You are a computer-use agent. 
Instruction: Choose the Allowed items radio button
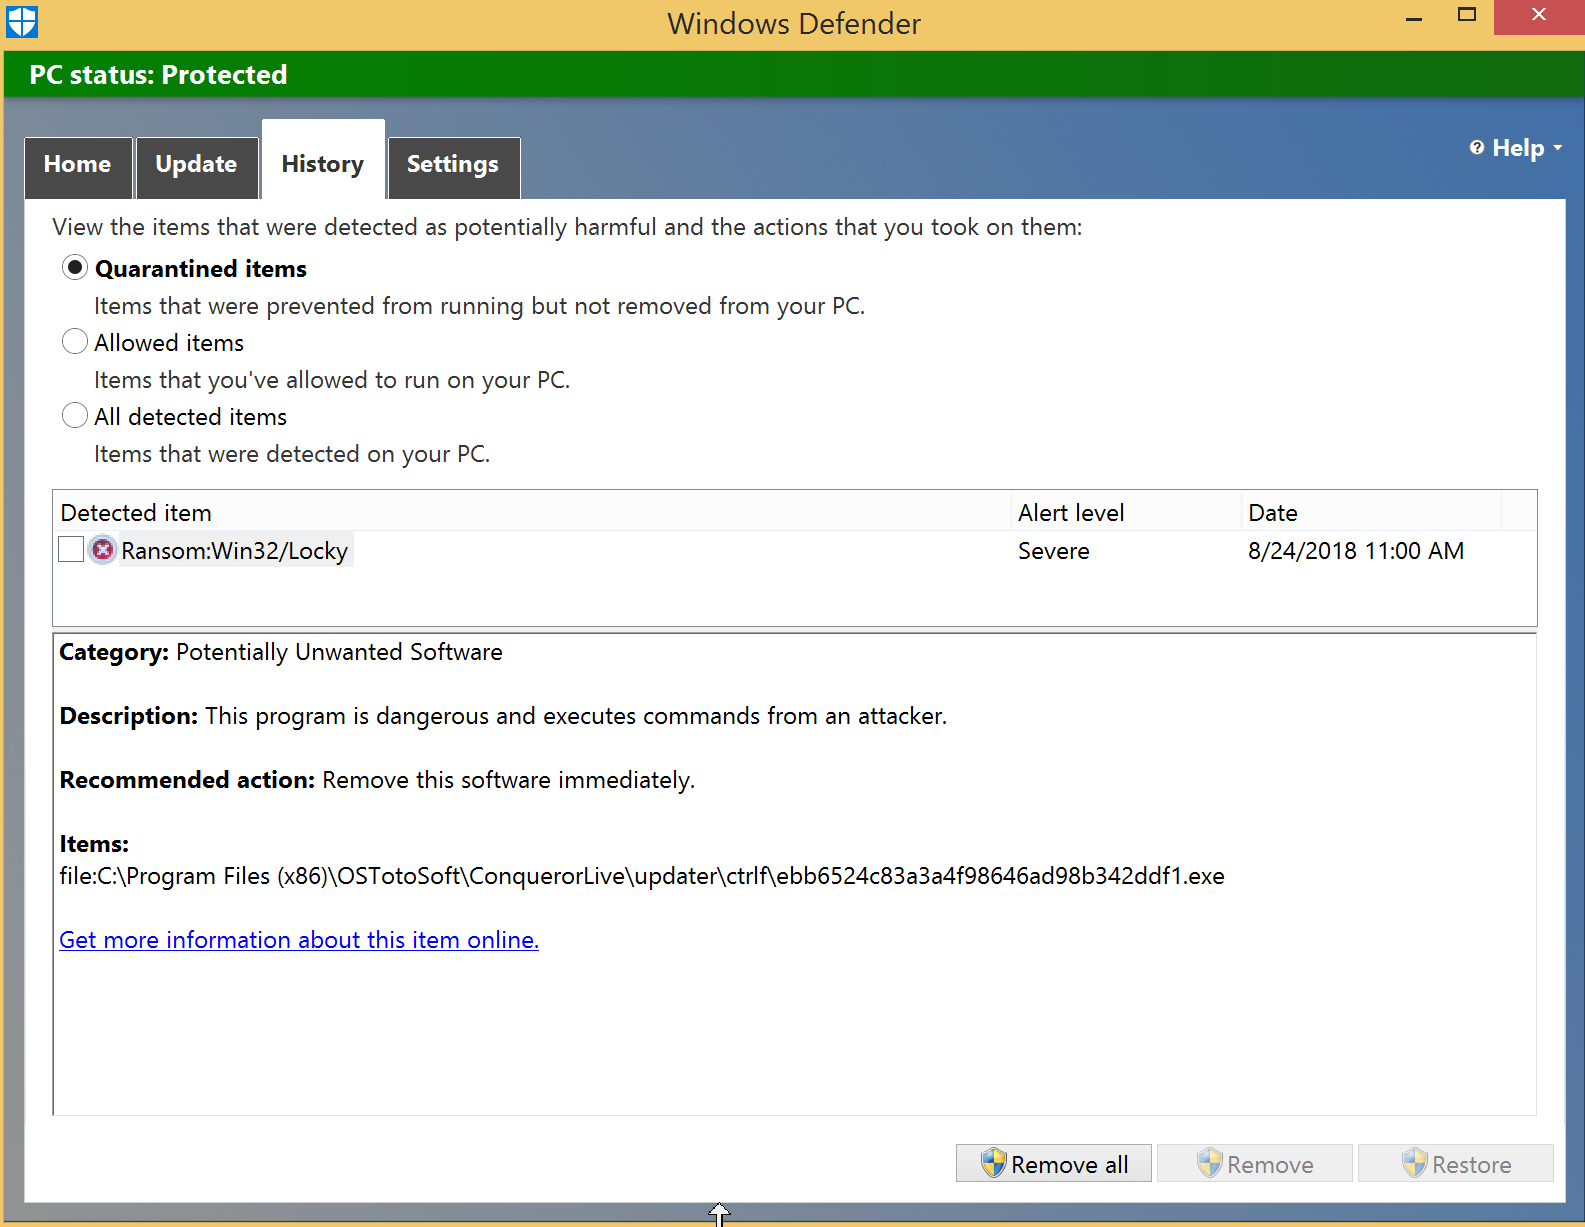coord(75,342)
